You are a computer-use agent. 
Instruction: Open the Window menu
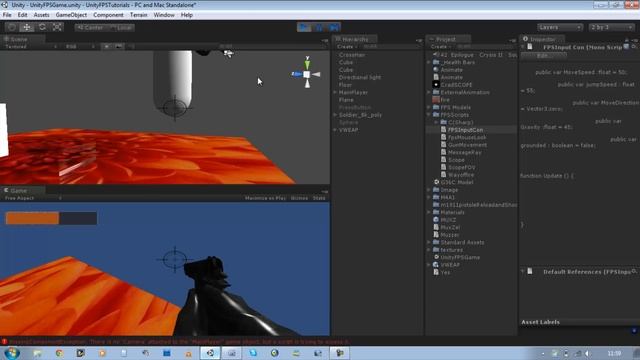(164, 15)
